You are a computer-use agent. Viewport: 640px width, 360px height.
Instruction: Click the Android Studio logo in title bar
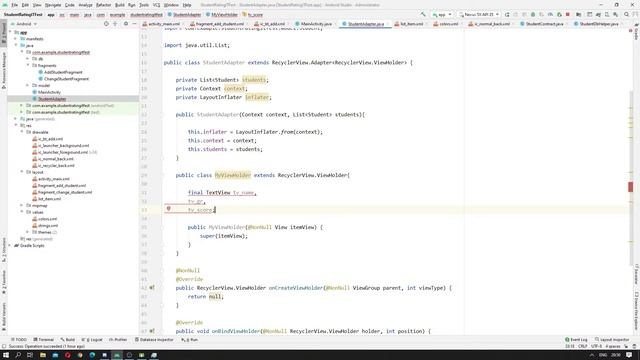pos(5,5)
